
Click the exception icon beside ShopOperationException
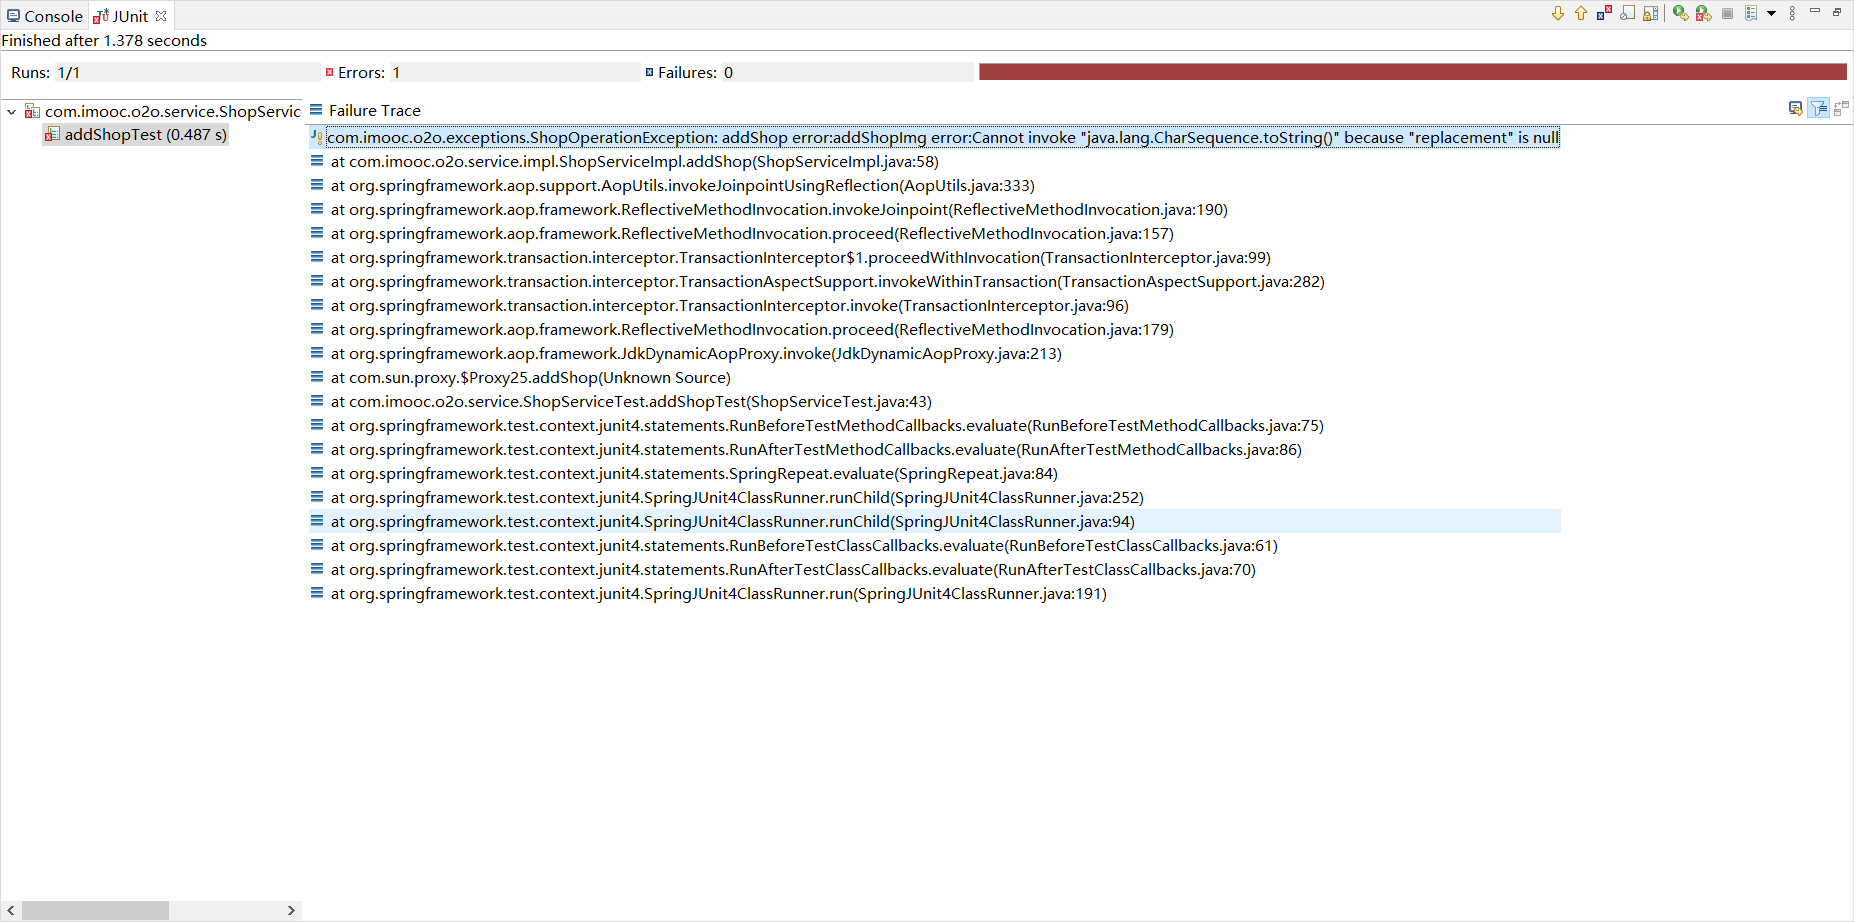click(317, 137)
